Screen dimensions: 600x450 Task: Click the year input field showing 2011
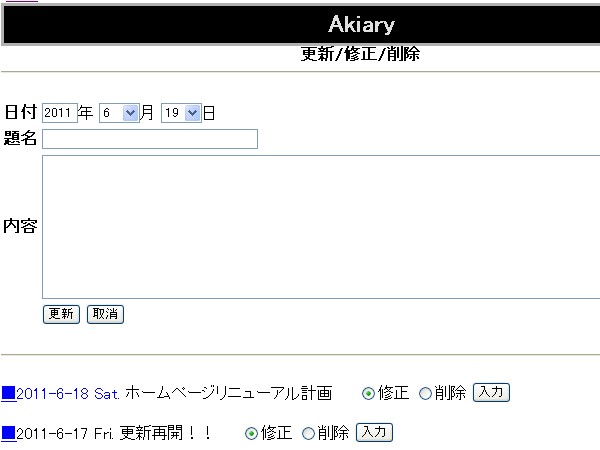click(x=60, y=113)
